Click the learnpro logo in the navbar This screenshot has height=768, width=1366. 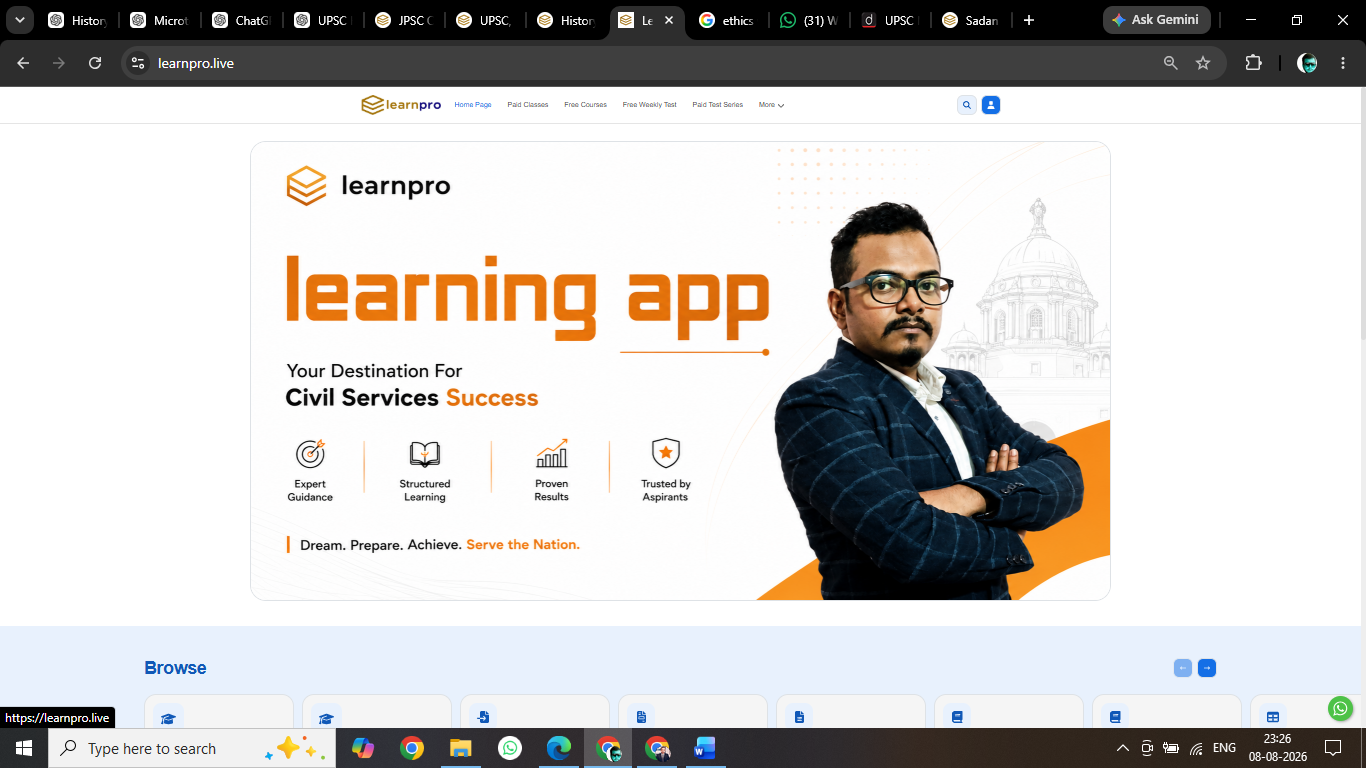[401, 105]
